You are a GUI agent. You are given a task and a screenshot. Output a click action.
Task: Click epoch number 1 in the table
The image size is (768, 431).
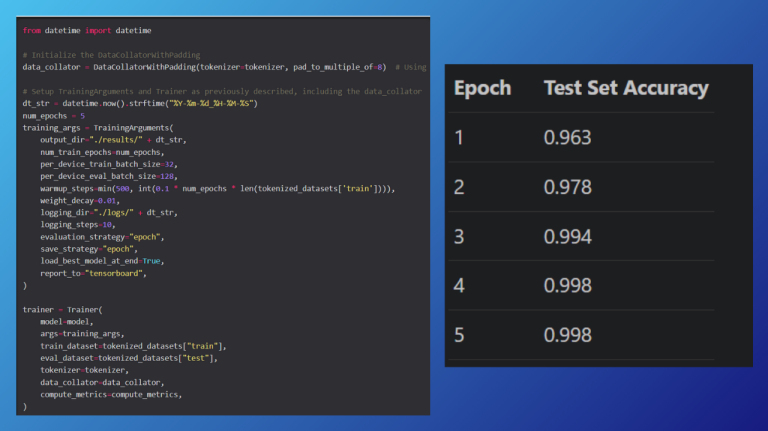coord(459,138)
